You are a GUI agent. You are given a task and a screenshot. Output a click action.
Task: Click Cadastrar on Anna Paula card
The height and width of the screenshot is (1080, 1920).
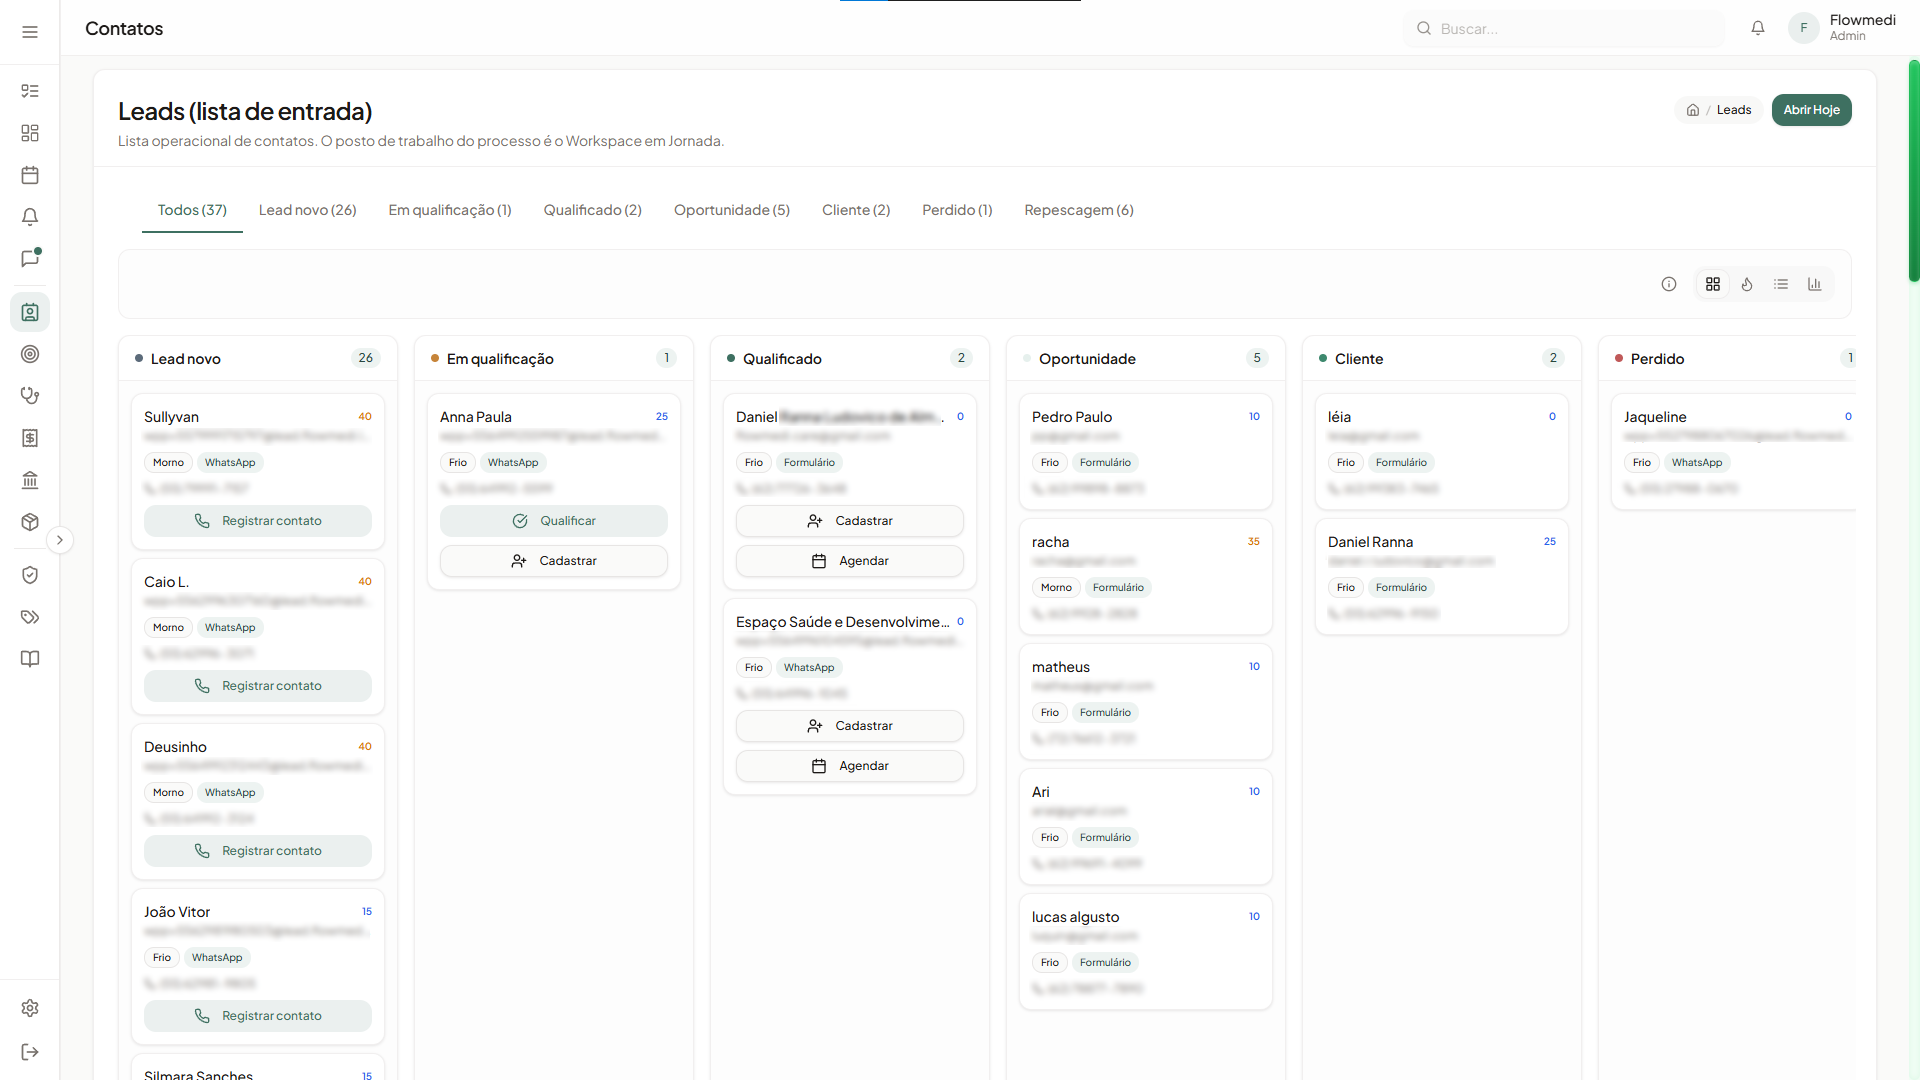coord(554,561)
